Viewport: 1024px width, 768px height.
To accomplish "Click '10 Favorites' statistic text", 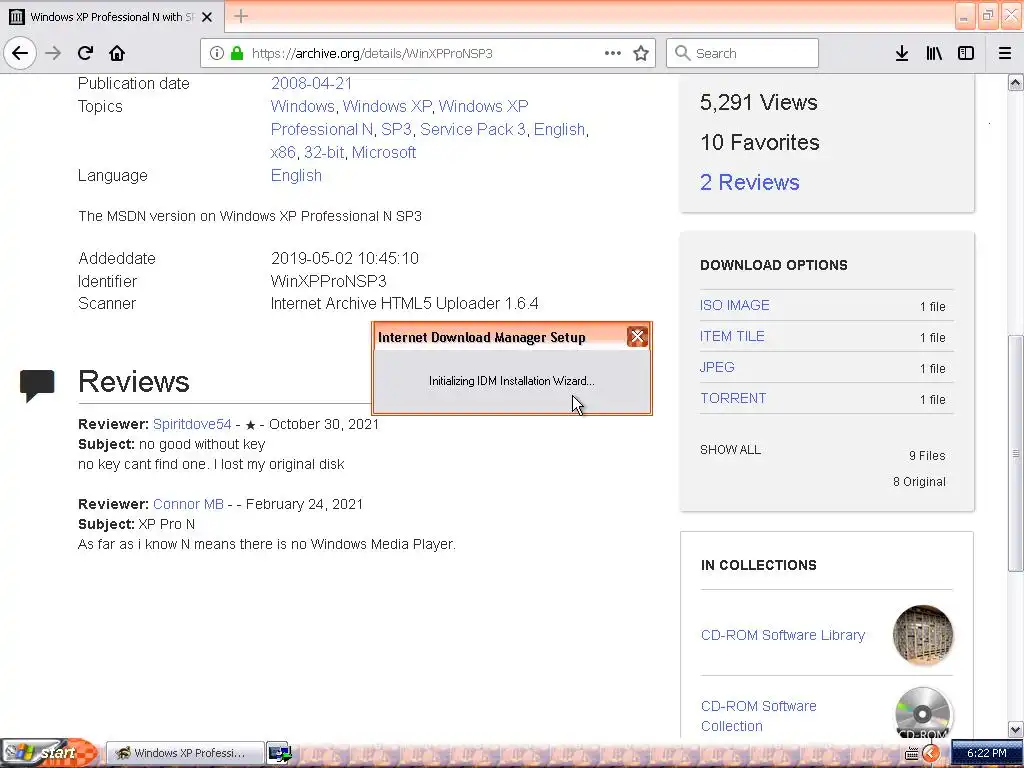I will (x=760, y=142).
